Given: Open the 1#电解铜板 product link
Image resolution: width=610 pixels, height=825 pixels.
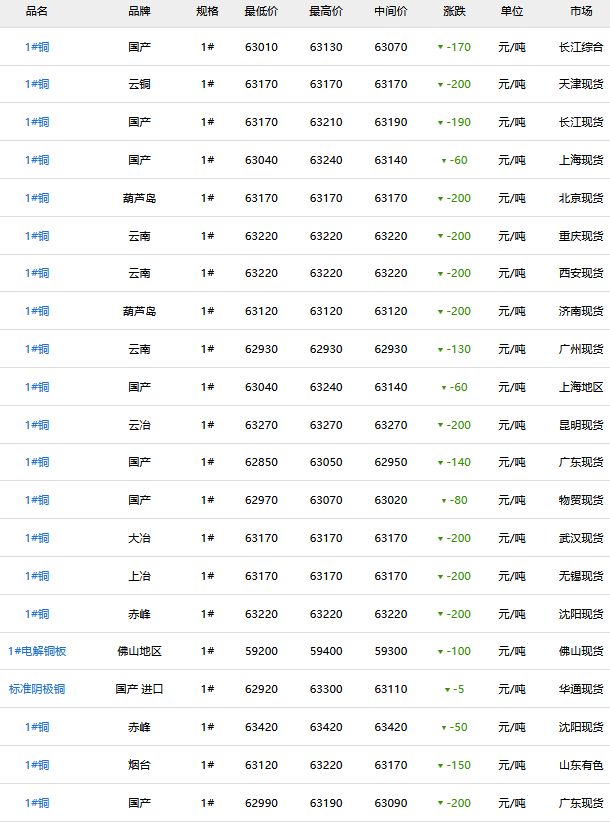Looking at the screenshot, I should [37, 651].
